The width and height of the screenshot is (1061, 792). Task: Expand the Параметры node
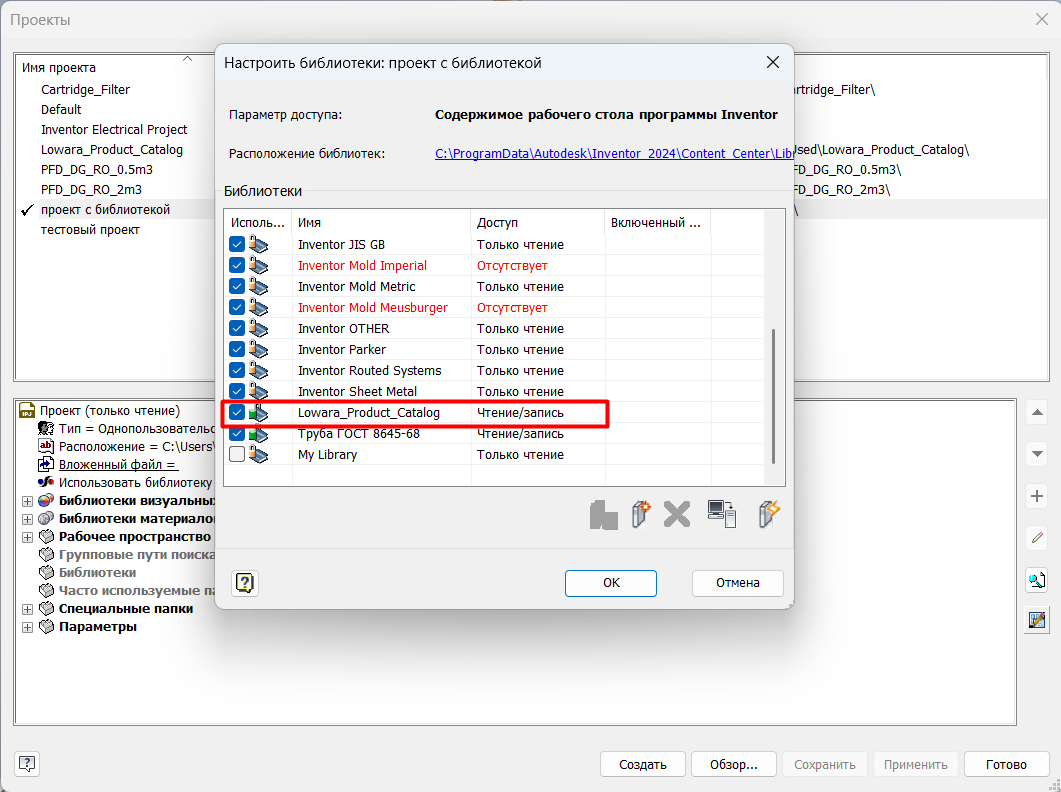coord(28,628)
